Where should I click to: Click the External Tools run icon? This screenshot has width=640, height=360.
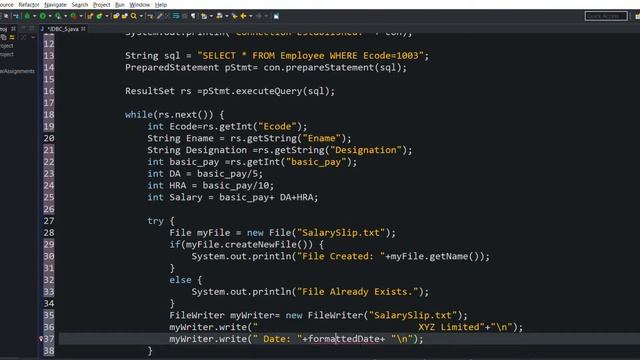click(73, 16)
